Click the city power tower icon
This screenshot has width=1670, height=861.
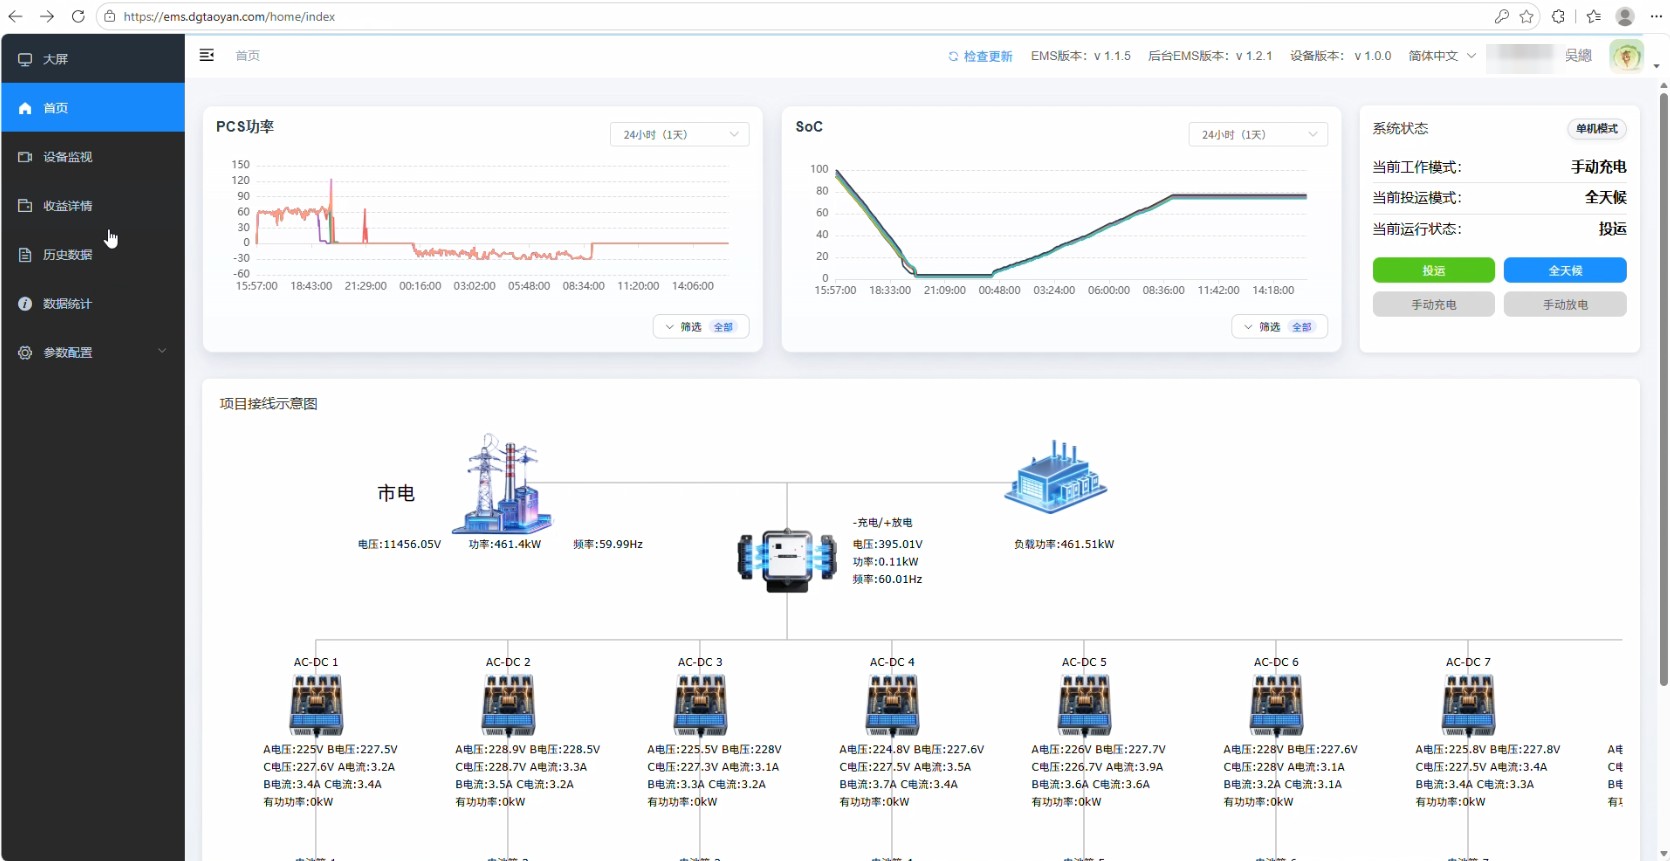[x=501, y=483]
